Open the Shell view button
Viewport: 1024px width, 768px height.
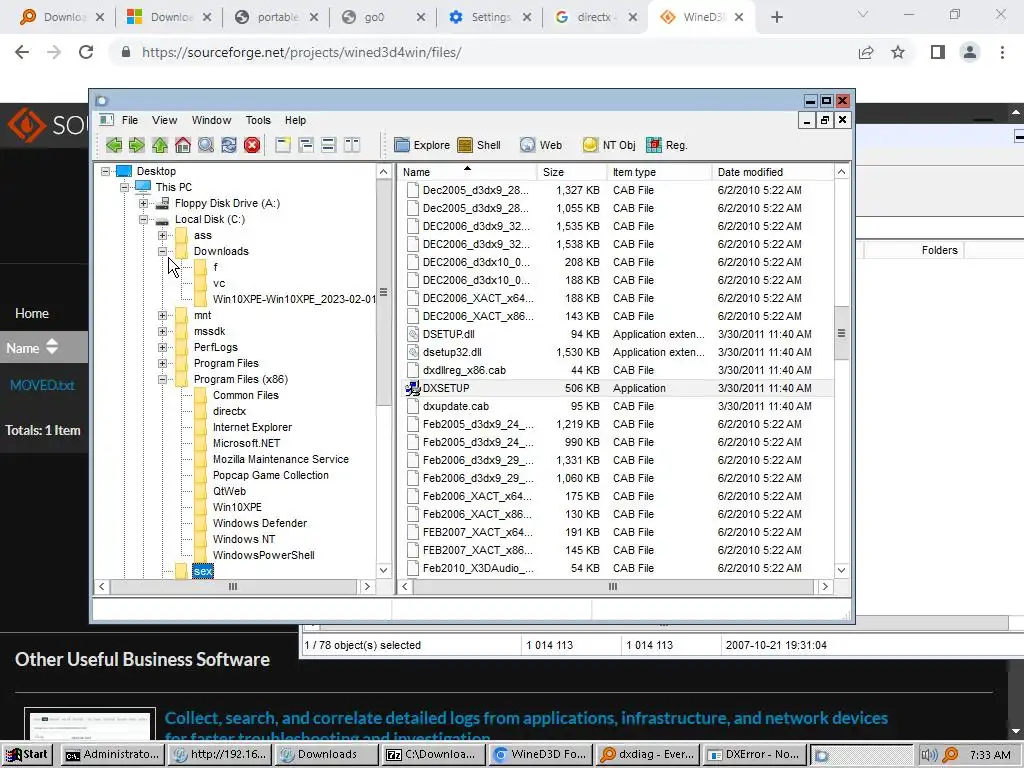(x=479, y=145)
